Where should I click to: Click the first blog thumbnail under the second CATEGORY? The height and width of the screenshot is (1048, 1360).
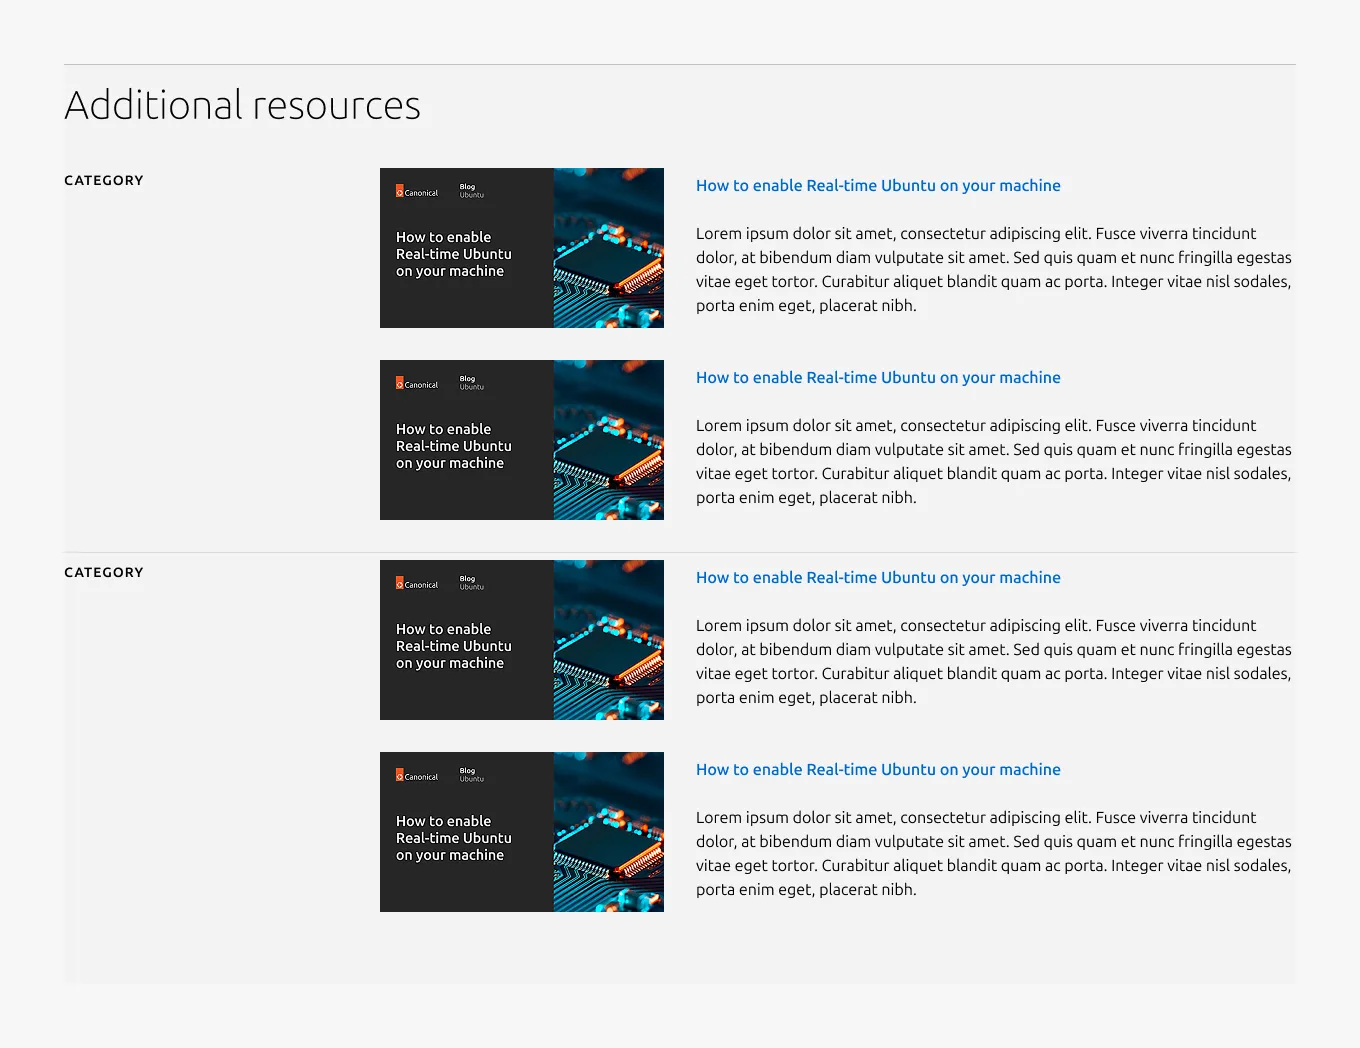(x=522, y=640)
